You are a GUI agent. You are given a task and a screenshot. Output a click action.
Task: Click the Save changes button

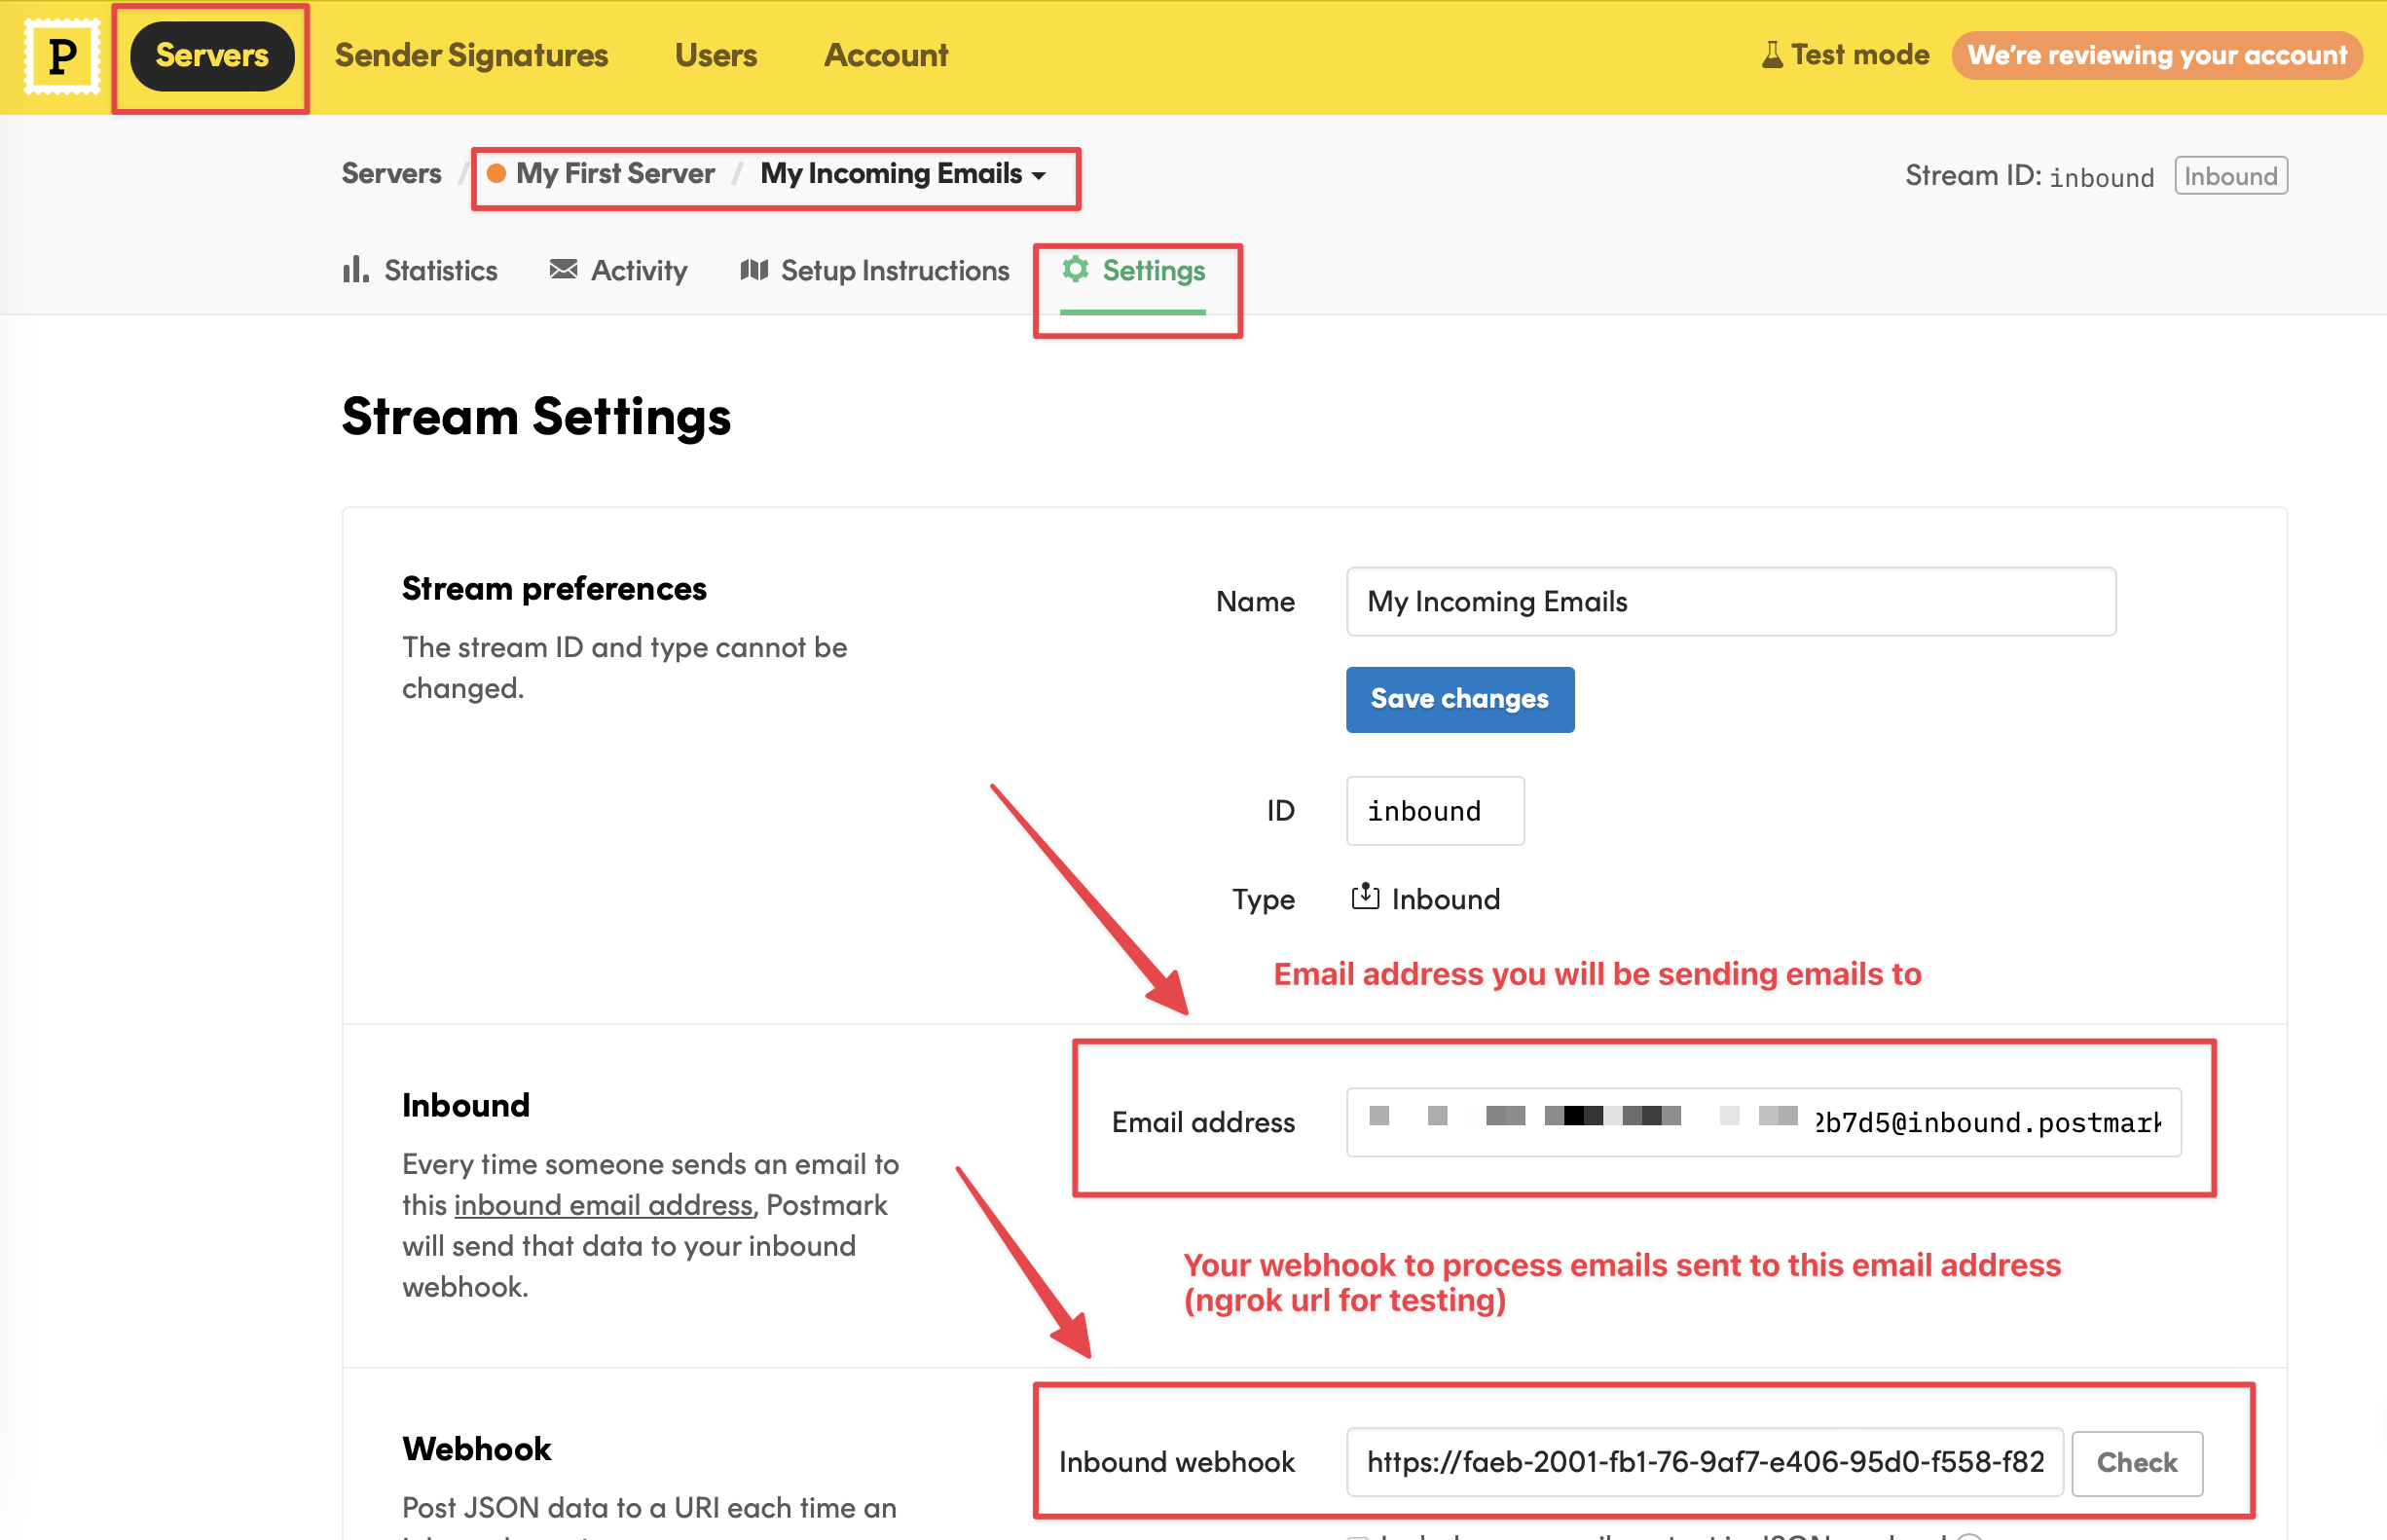[1459, 699]
